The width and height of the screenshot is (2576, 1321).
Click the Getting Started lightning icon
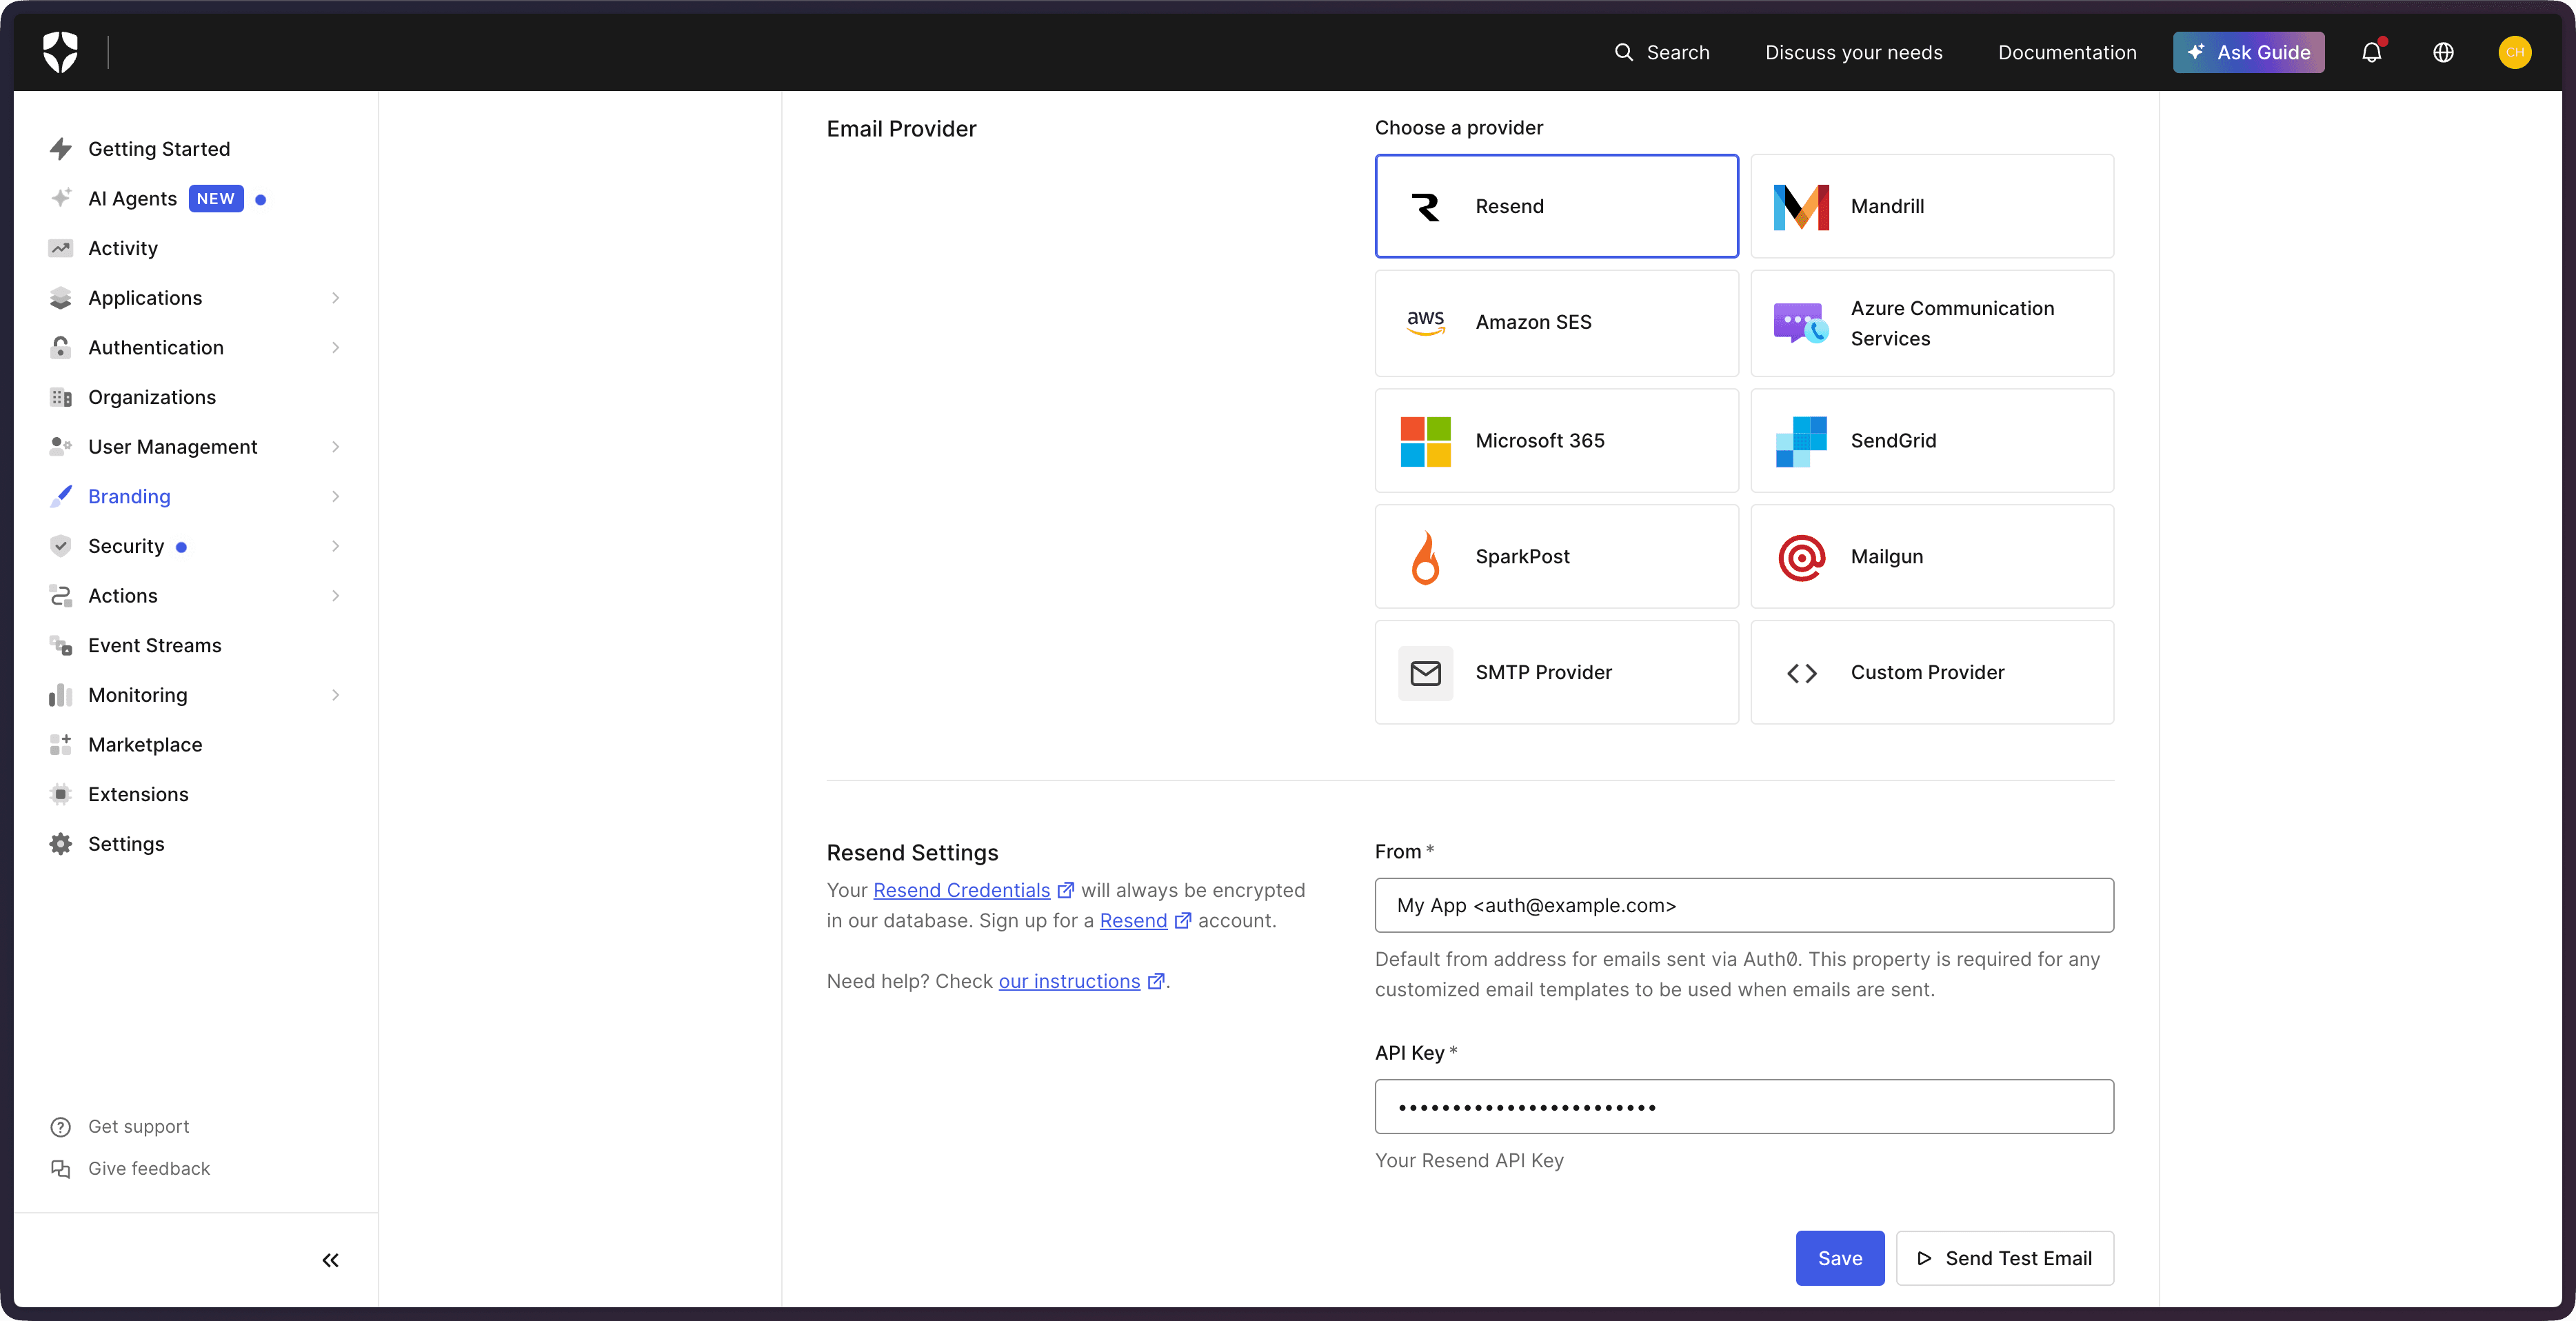click(x=61, y=149)
